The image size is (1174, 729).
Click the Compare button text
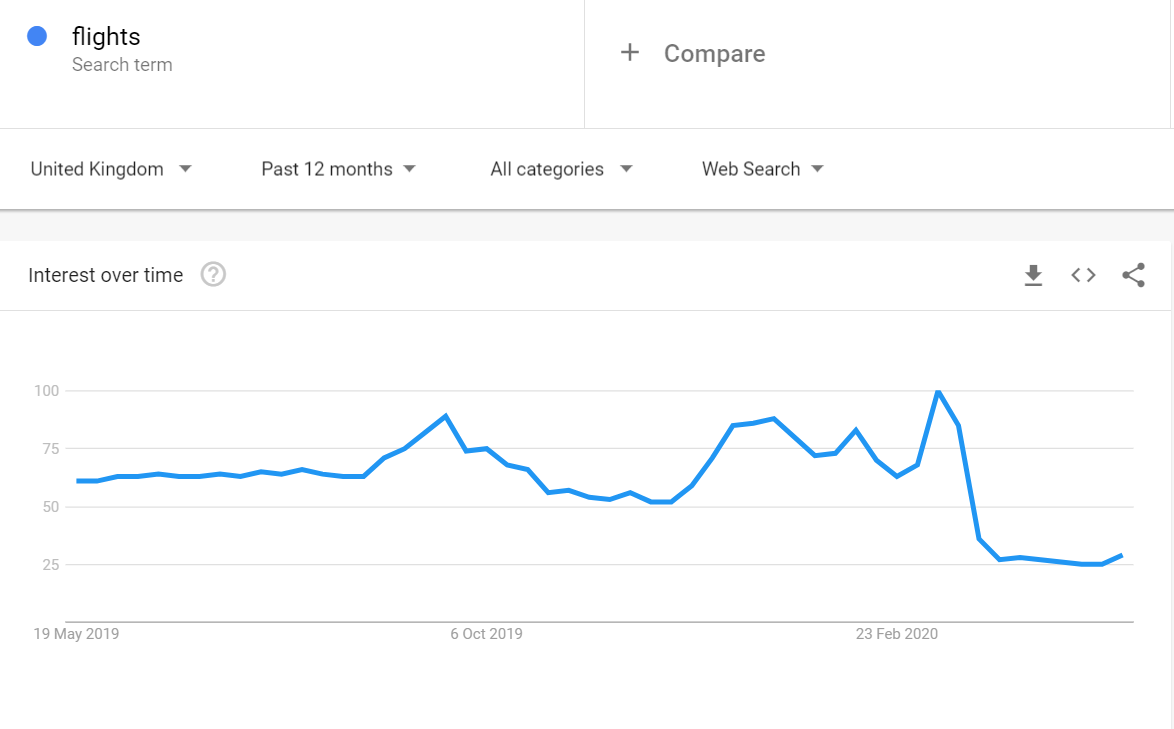(714, 54)
